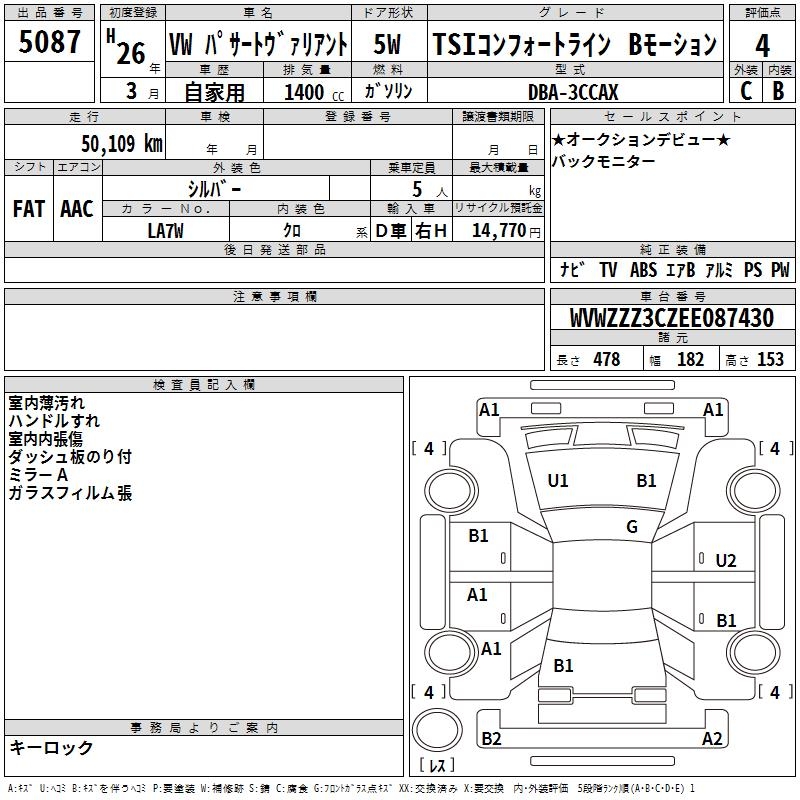Screen dimensions: 800x800
Task: Click the spare tire label レス
Action: click(x=437, y=765)
